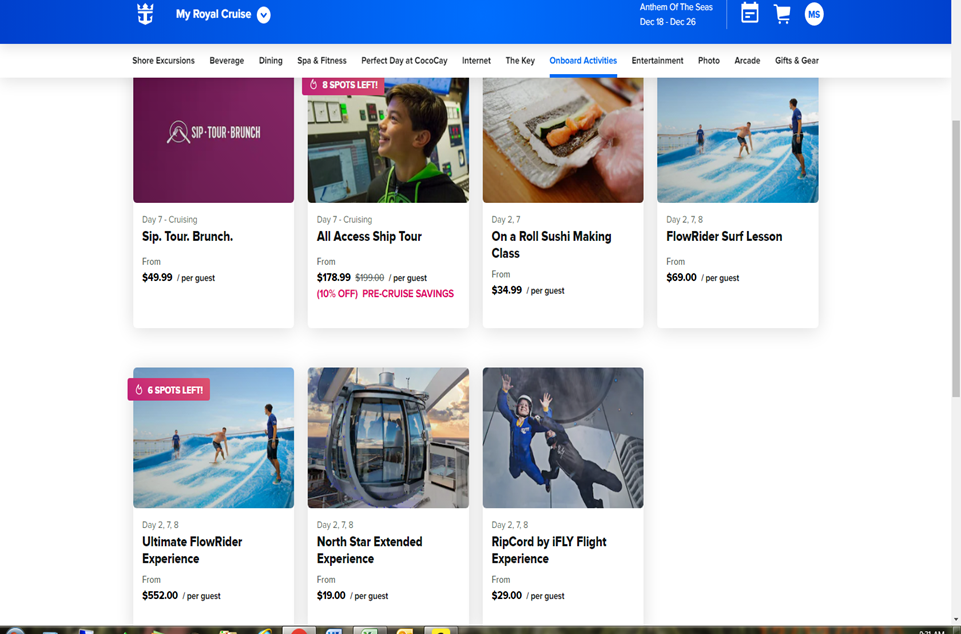The image size is (961, 634).
Task: Open On a Roll Sushi Making Class
Action: coord(551,245)
